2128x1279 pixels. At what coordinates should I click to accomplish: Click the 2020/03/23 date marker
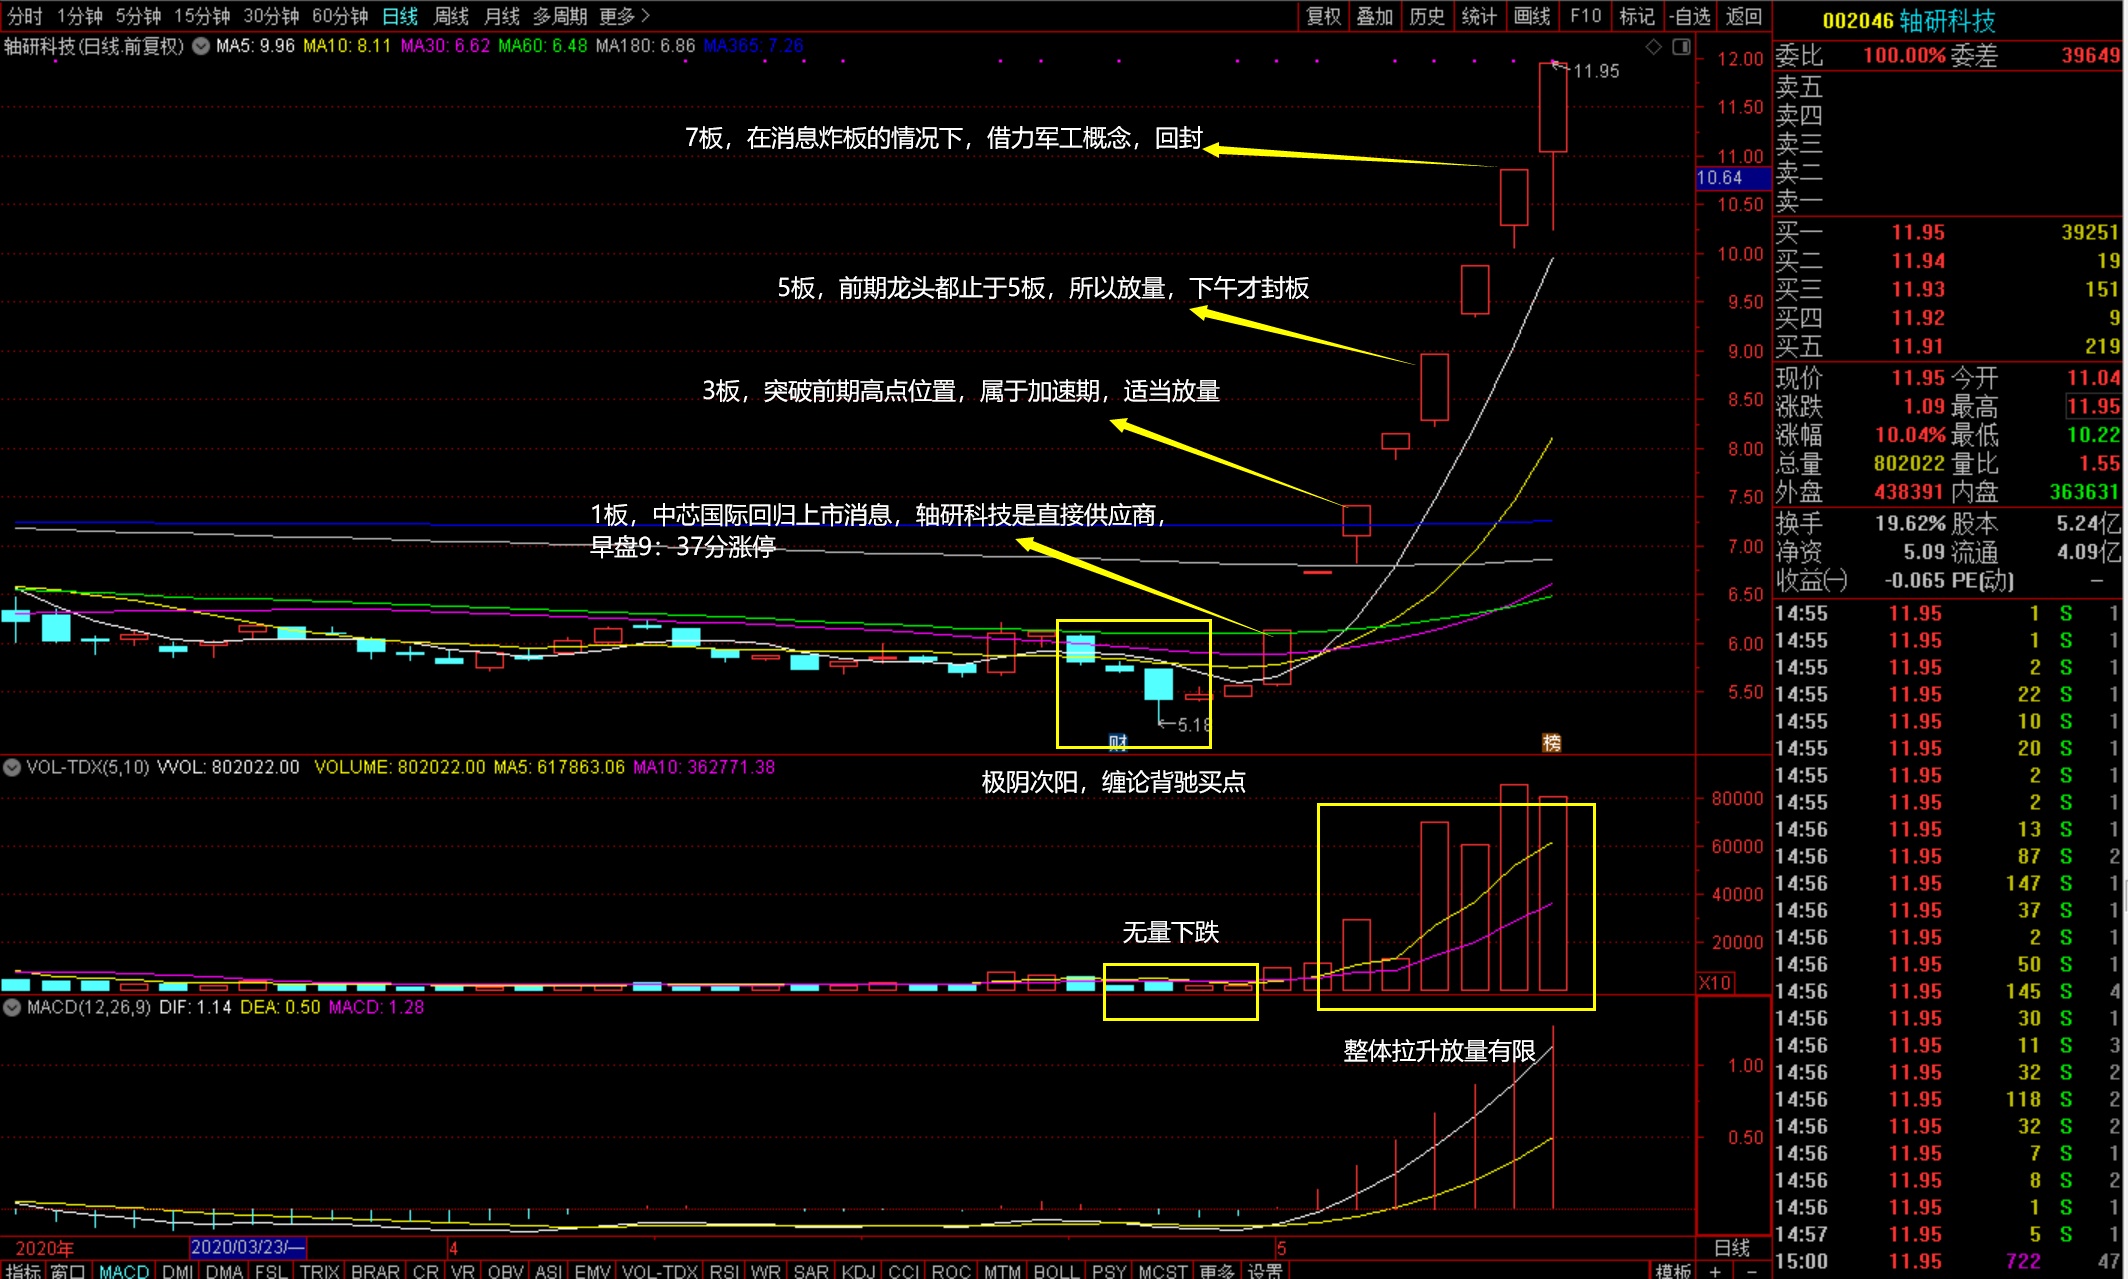(x=247, y=1247)
